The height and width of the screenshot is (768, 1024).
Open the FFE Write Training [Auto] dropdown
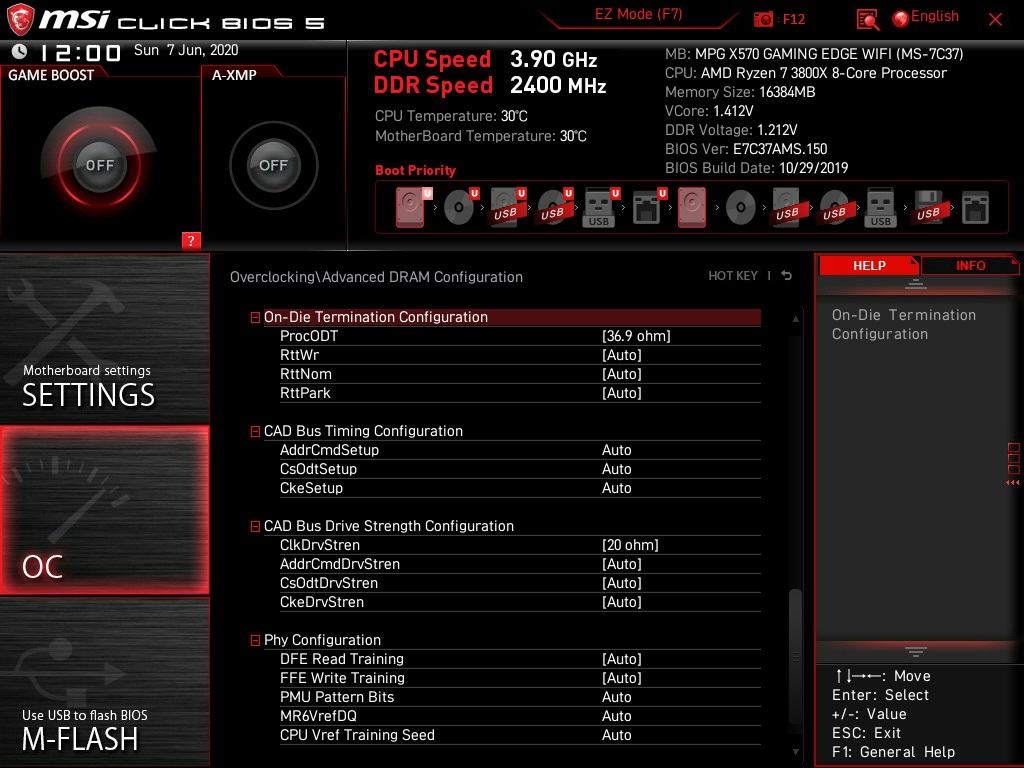pyautogui.click(x=622, y=677)
